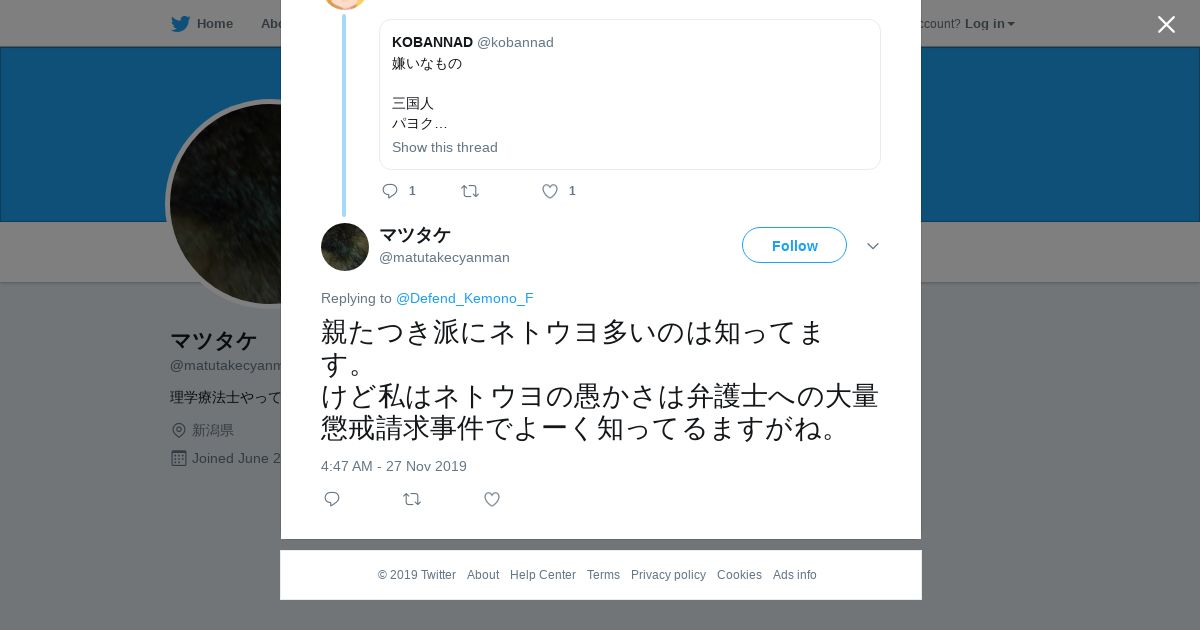Image resolution: width=1200 pixels, height=630 pixels.
Task: Close the tweet overlay with X
Action: coord(1166,24)
